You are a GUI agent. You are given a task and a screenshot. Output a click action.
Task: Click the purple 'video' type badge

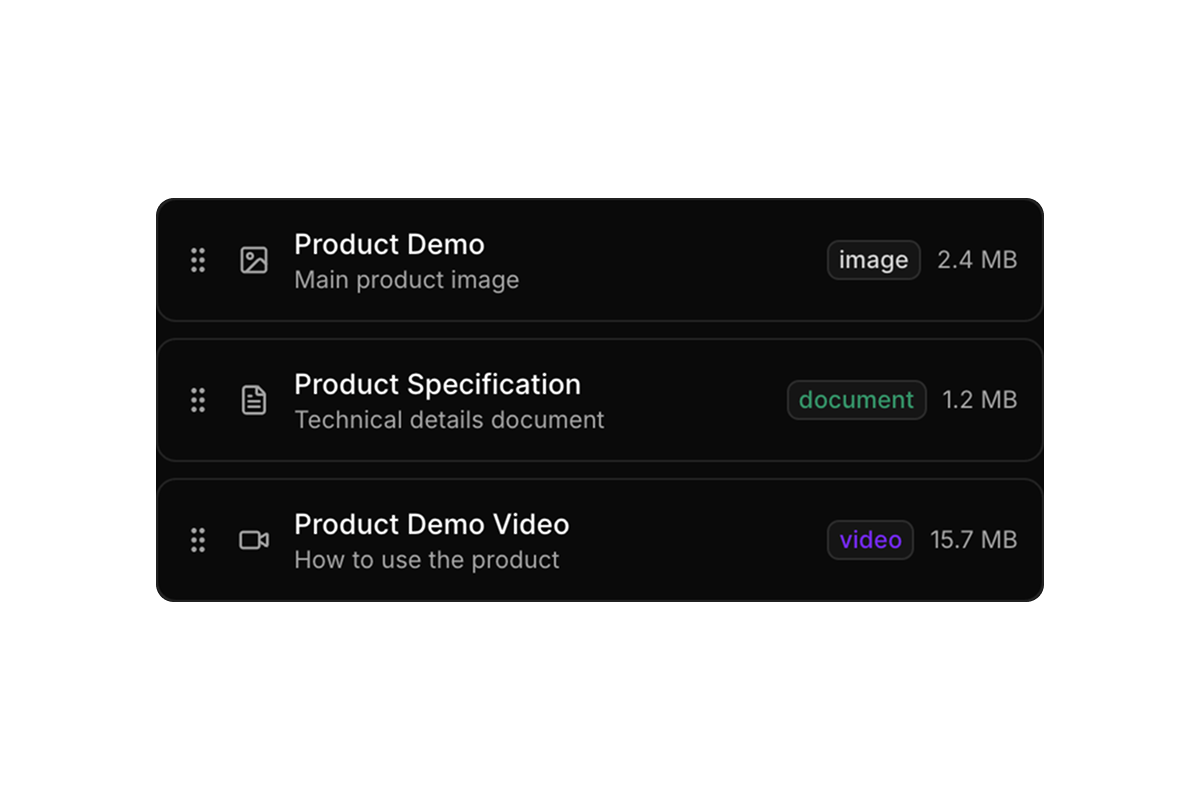coord(870,540)
